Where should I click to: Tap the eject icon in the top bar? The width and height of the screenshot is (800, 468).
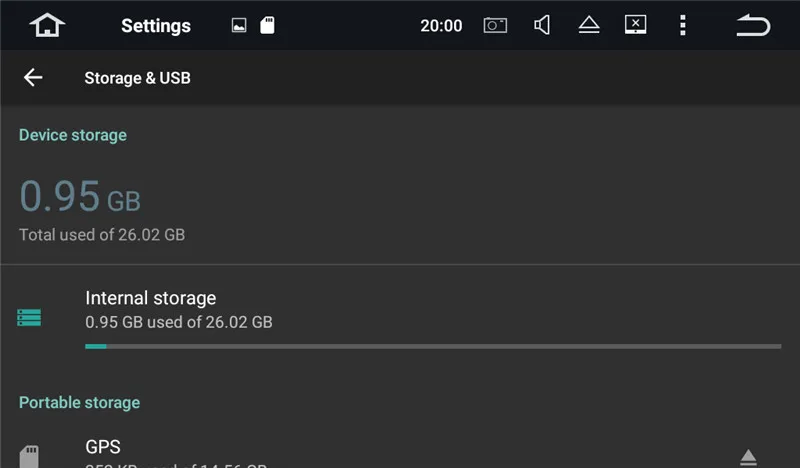pos(589,26)
